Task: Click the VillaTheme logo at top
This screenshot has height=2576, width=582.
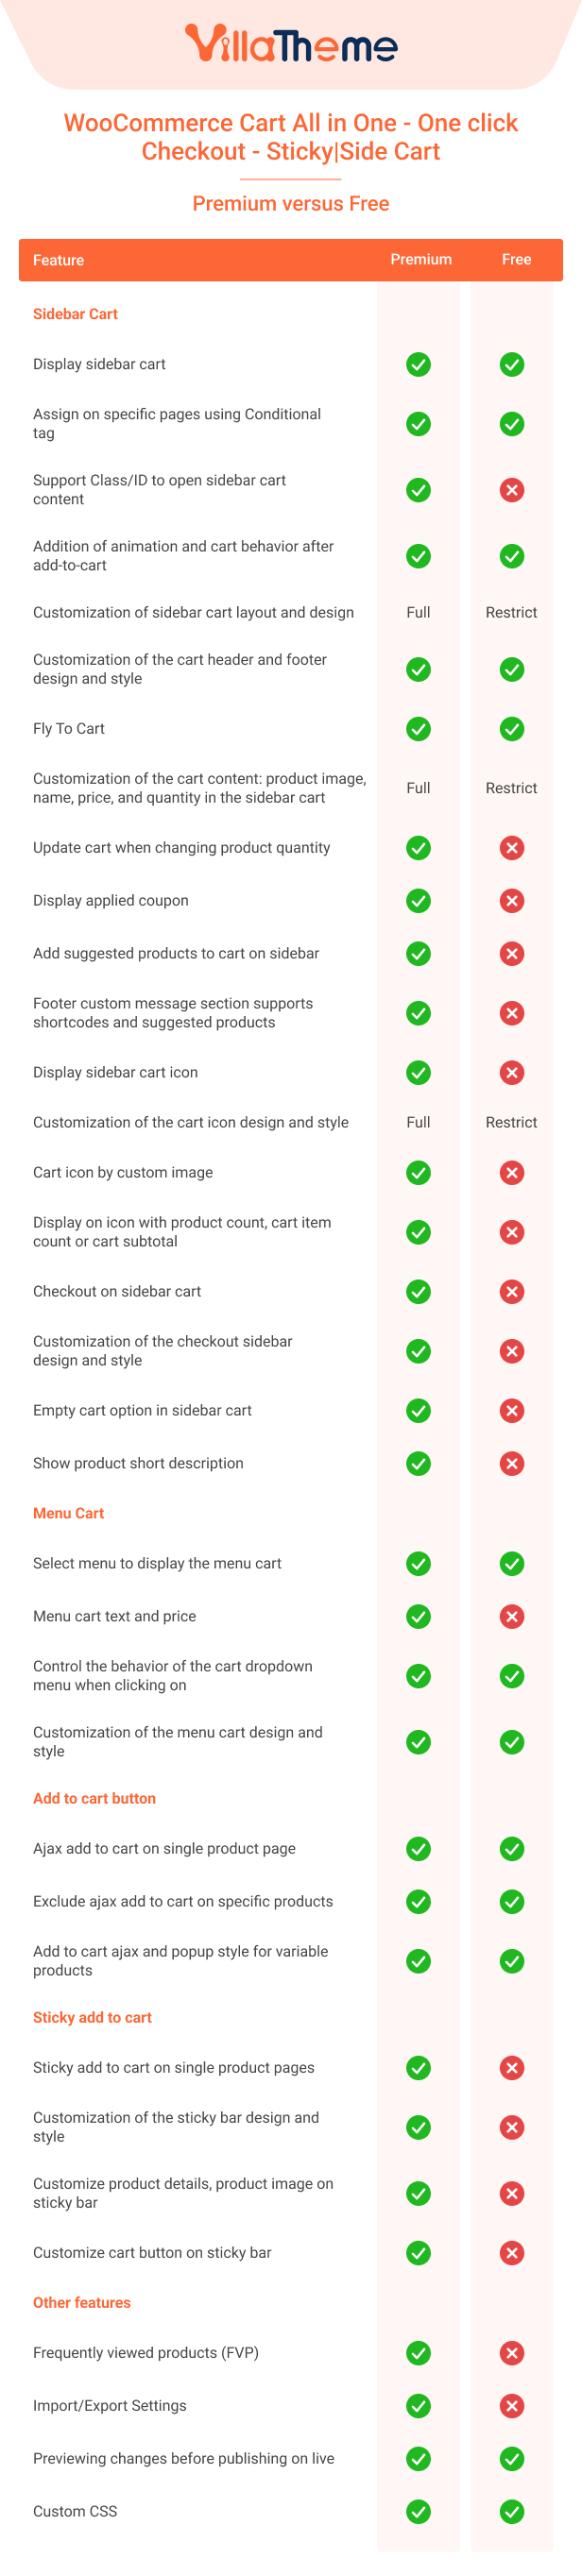Action: pyautogui.click(x=291, y=44)
